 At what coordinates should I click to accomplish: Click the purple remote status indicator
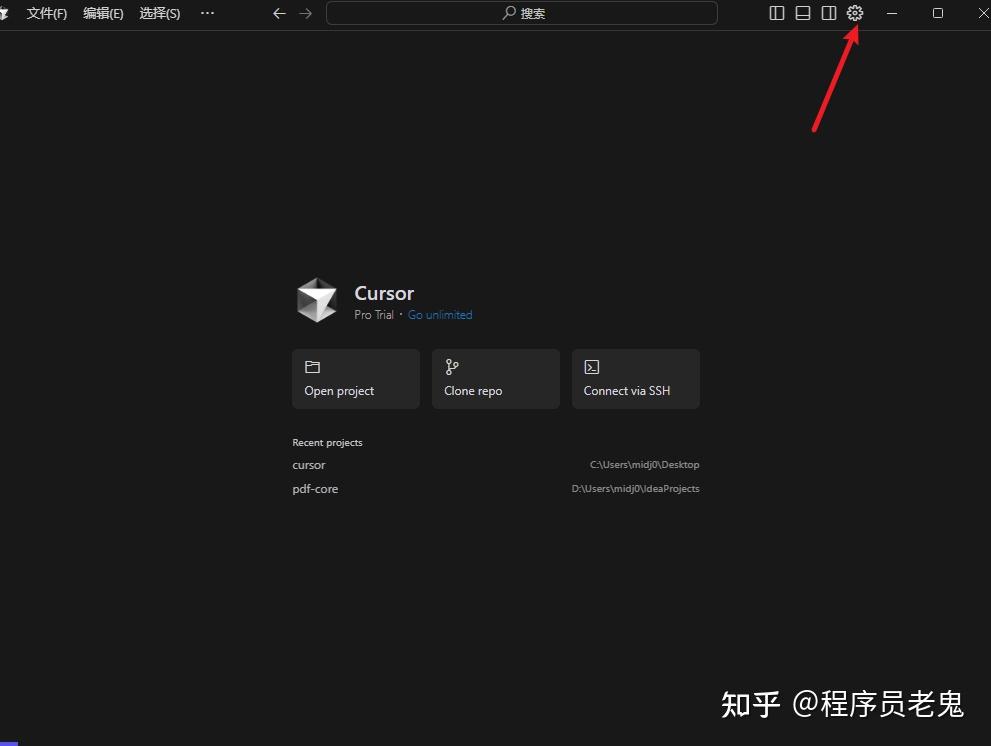tap(9, 743)
